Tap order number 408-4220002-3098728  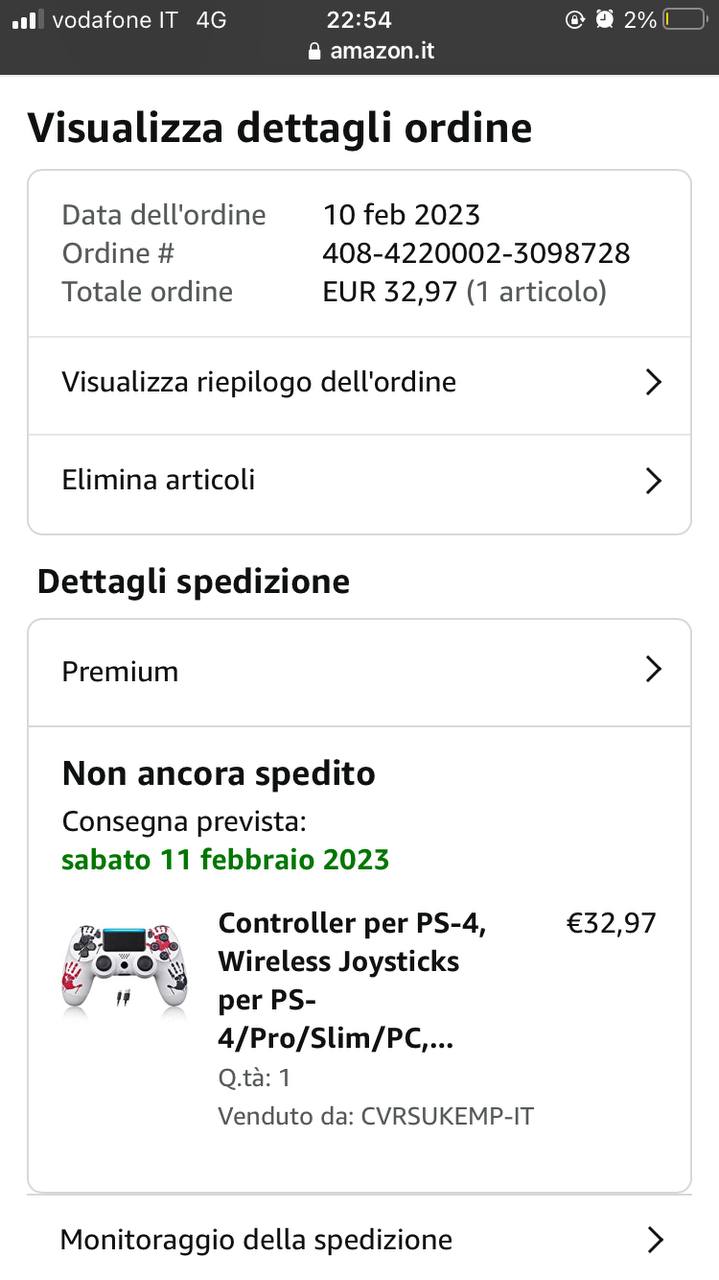tap(476, 253)
